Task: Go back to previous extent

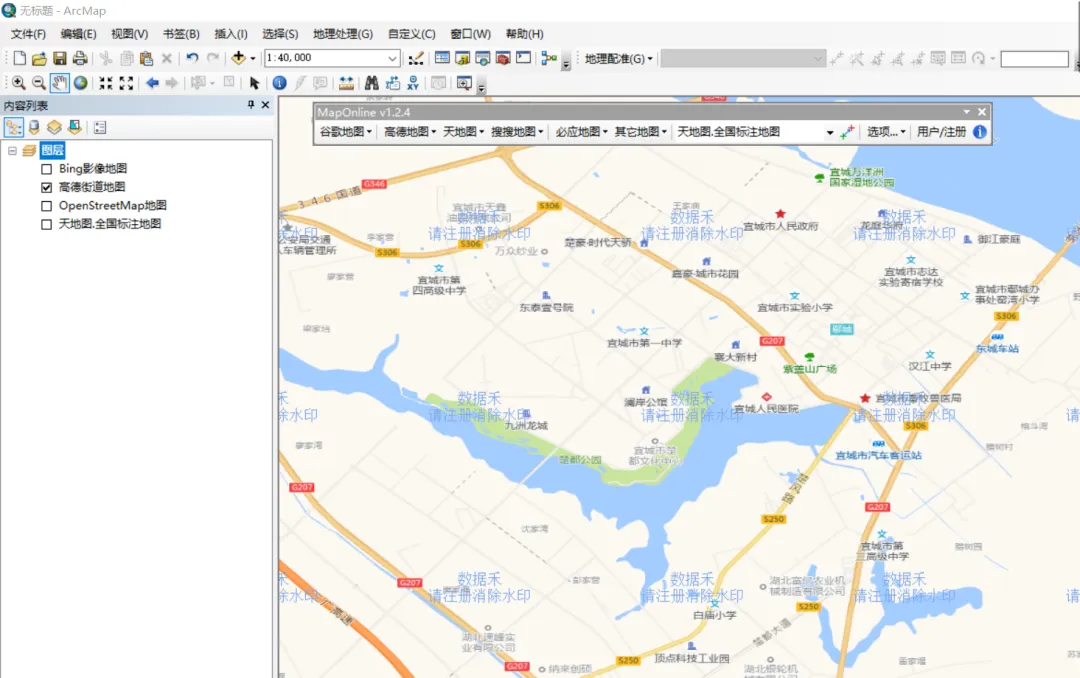Action: pos(152,83)
